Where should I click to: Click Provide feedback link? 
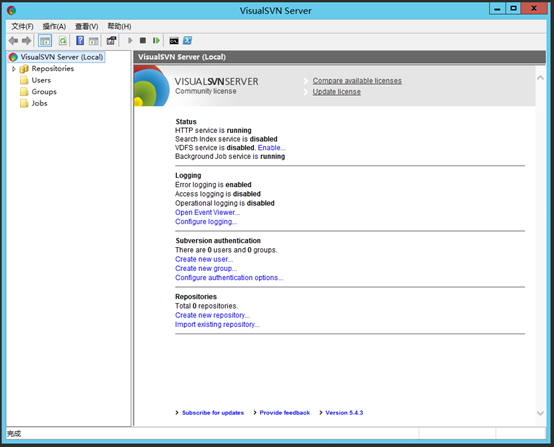pos(284,413)
